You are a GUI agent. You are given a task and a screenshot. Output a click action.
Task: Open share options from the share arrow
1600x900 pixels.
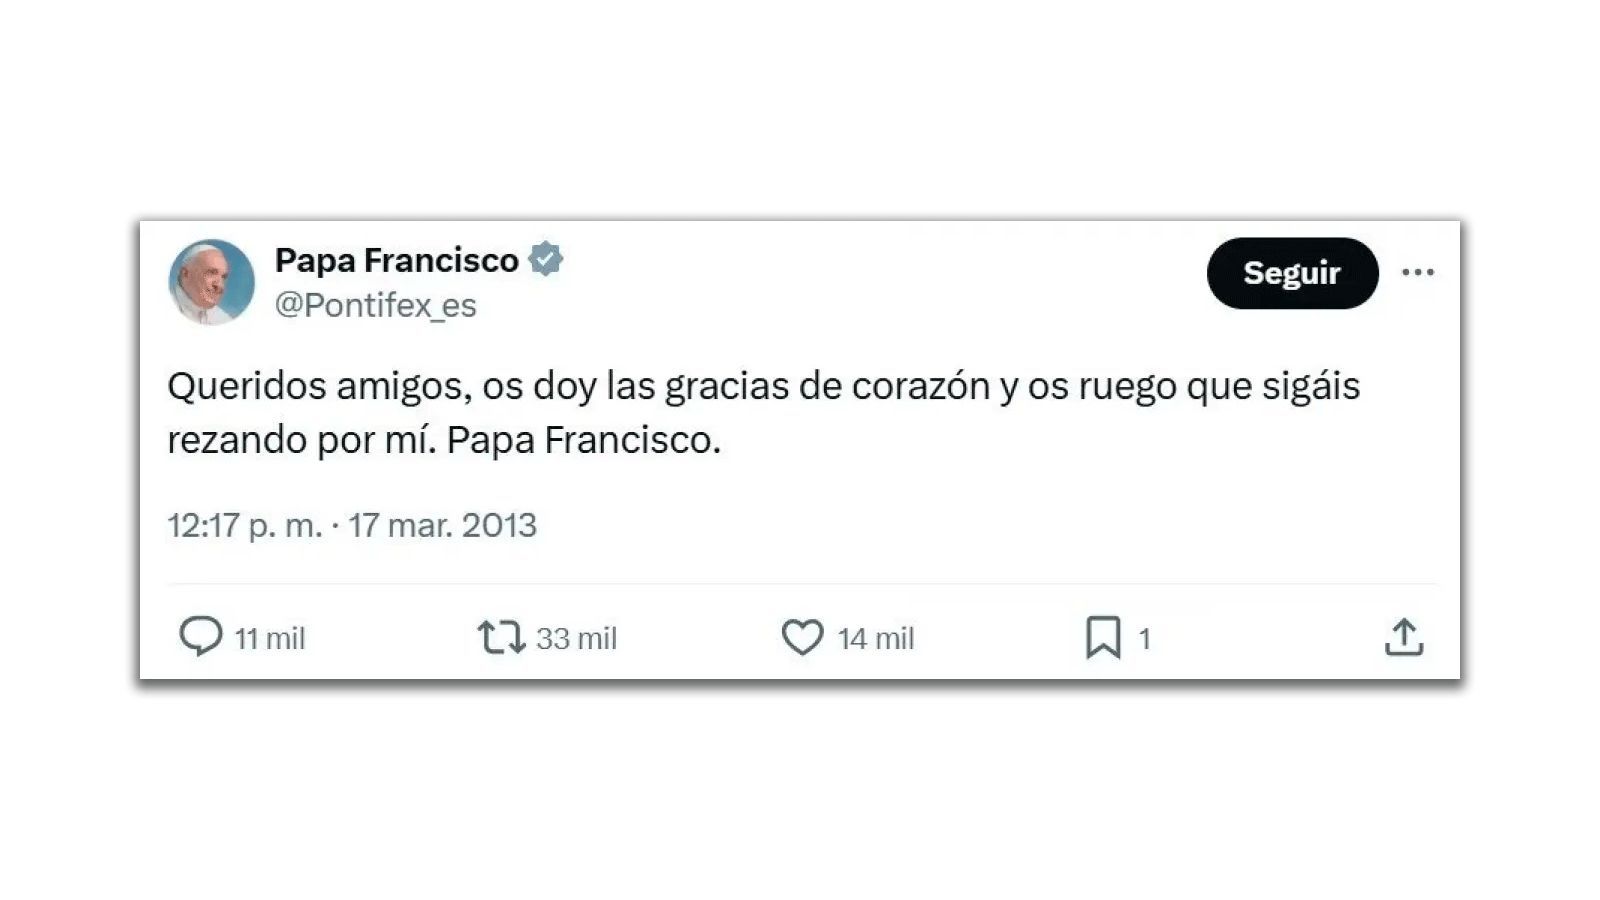pos(1405,637)
